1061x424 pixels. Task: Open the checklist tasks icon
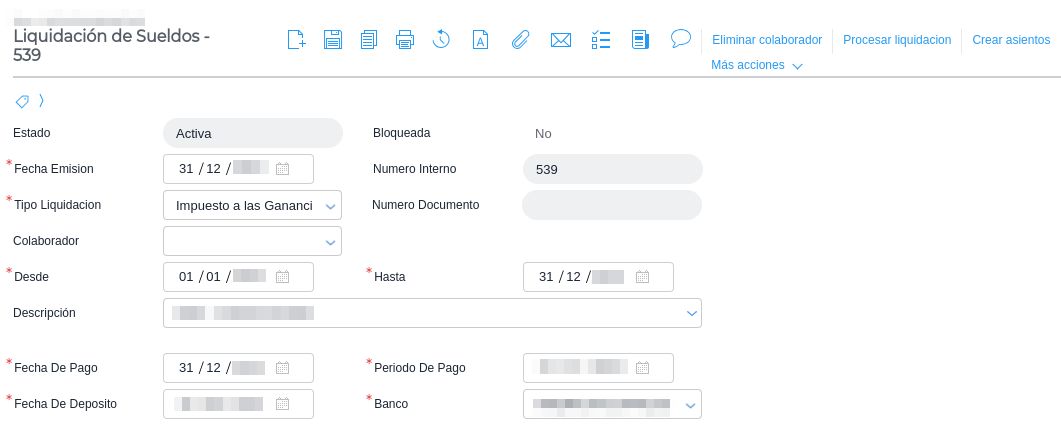[601, 40]
